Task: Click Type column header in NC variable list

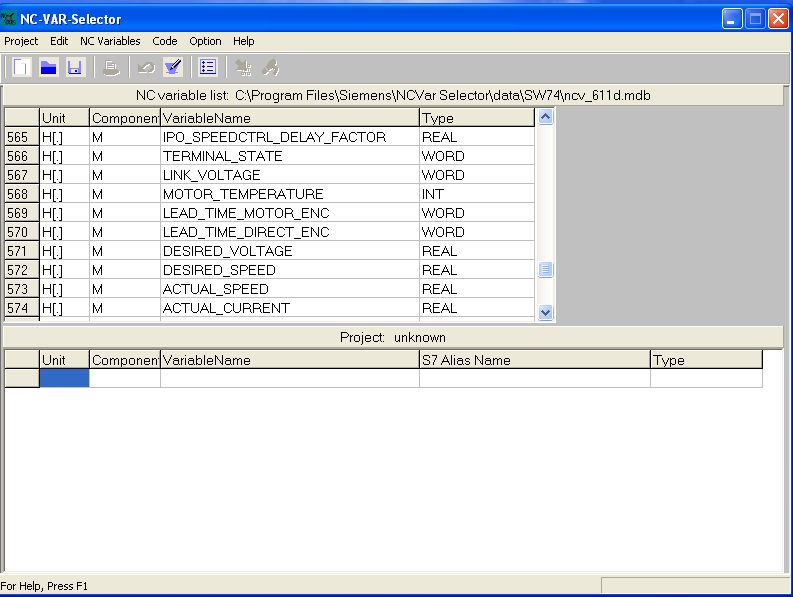Action: click(477, 118)
